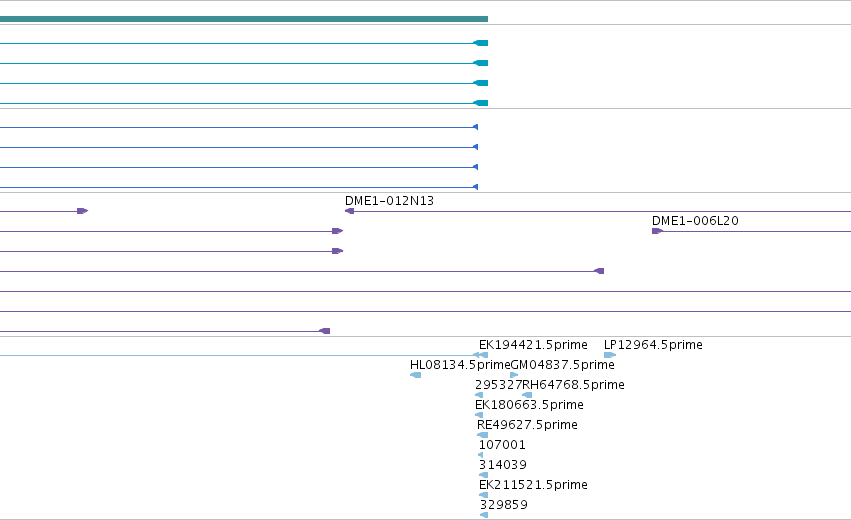
Task: Click the 107001 feature label
Action: tap(502, 445)
